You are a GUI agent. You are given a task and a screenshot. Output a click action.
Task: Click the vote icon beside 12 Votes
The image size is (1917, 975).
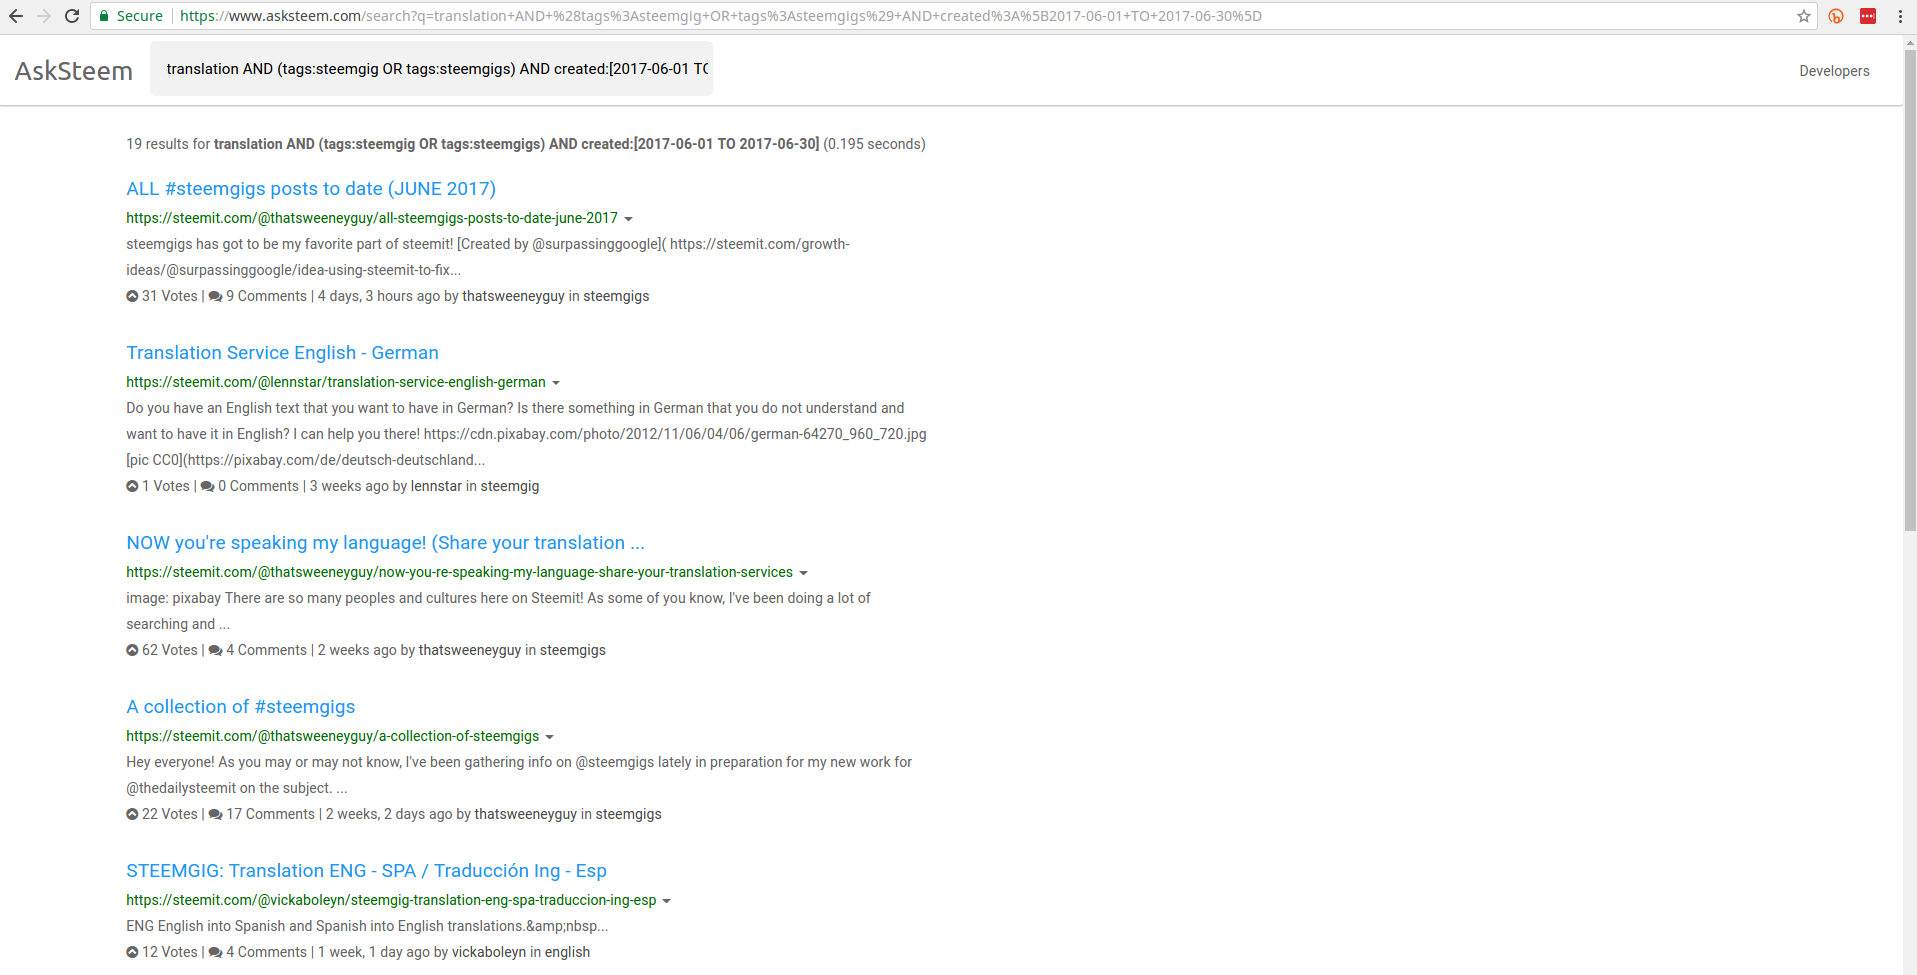(x=132, y=952)
